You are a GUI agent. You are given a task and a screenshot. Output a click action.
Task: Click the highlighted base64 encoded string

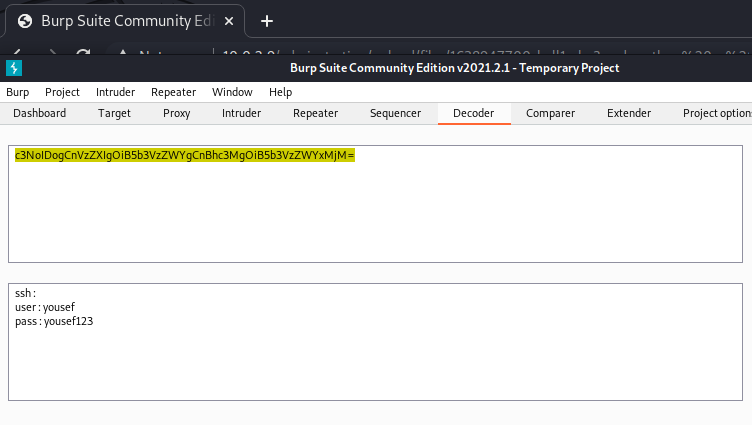point(185,155)
